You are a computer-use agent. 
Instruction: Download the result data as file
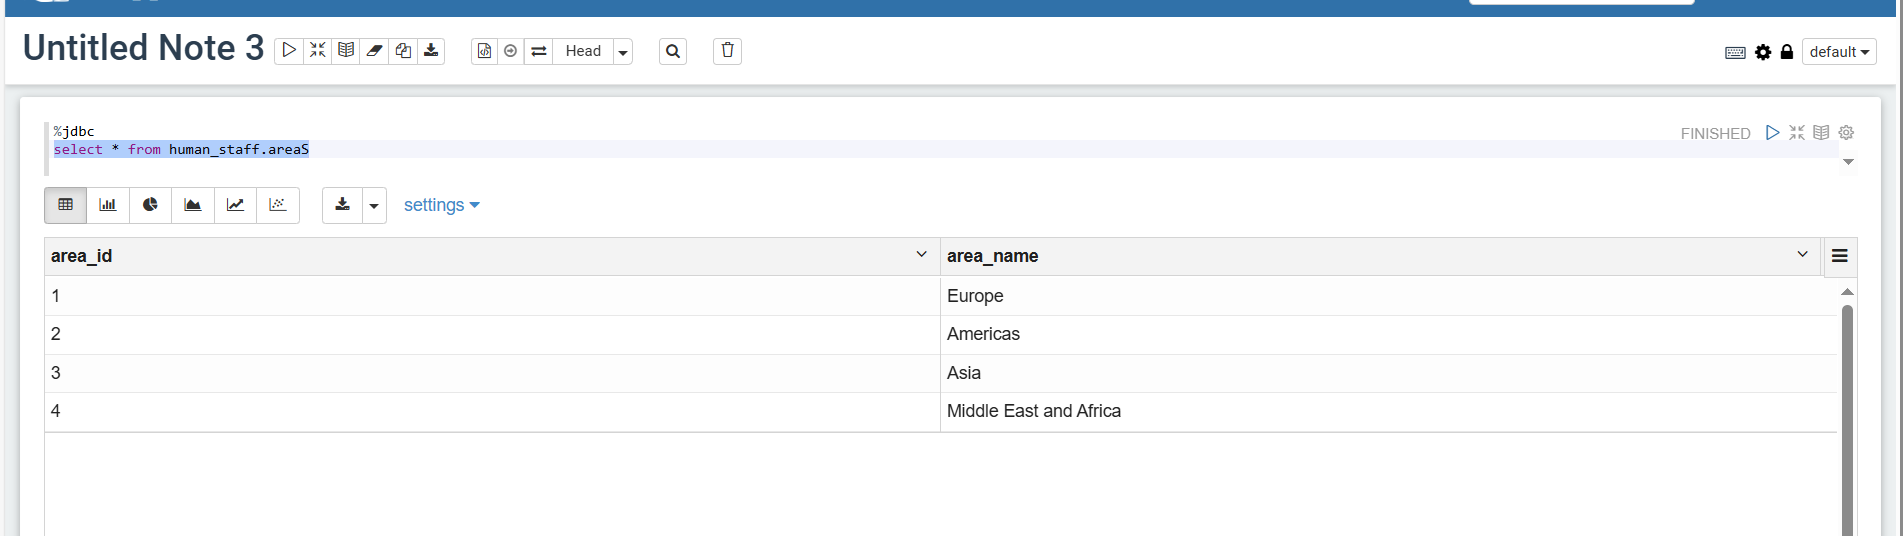coord(342,205)
